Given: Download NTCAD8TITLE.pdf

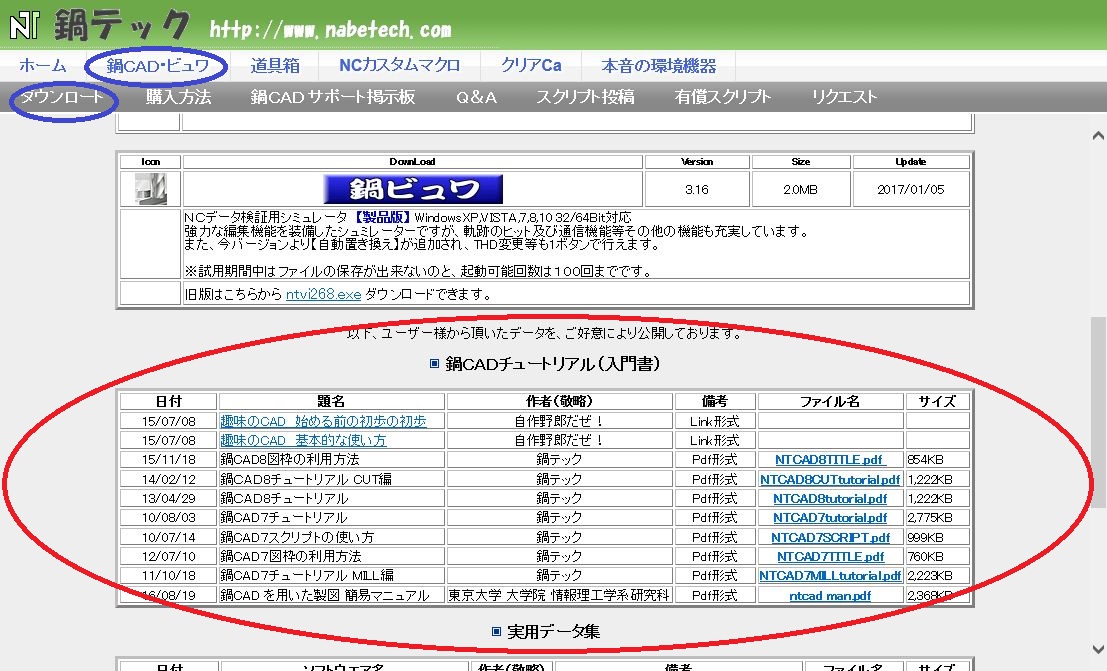Looking at the screenshot, I should [830, 460].
